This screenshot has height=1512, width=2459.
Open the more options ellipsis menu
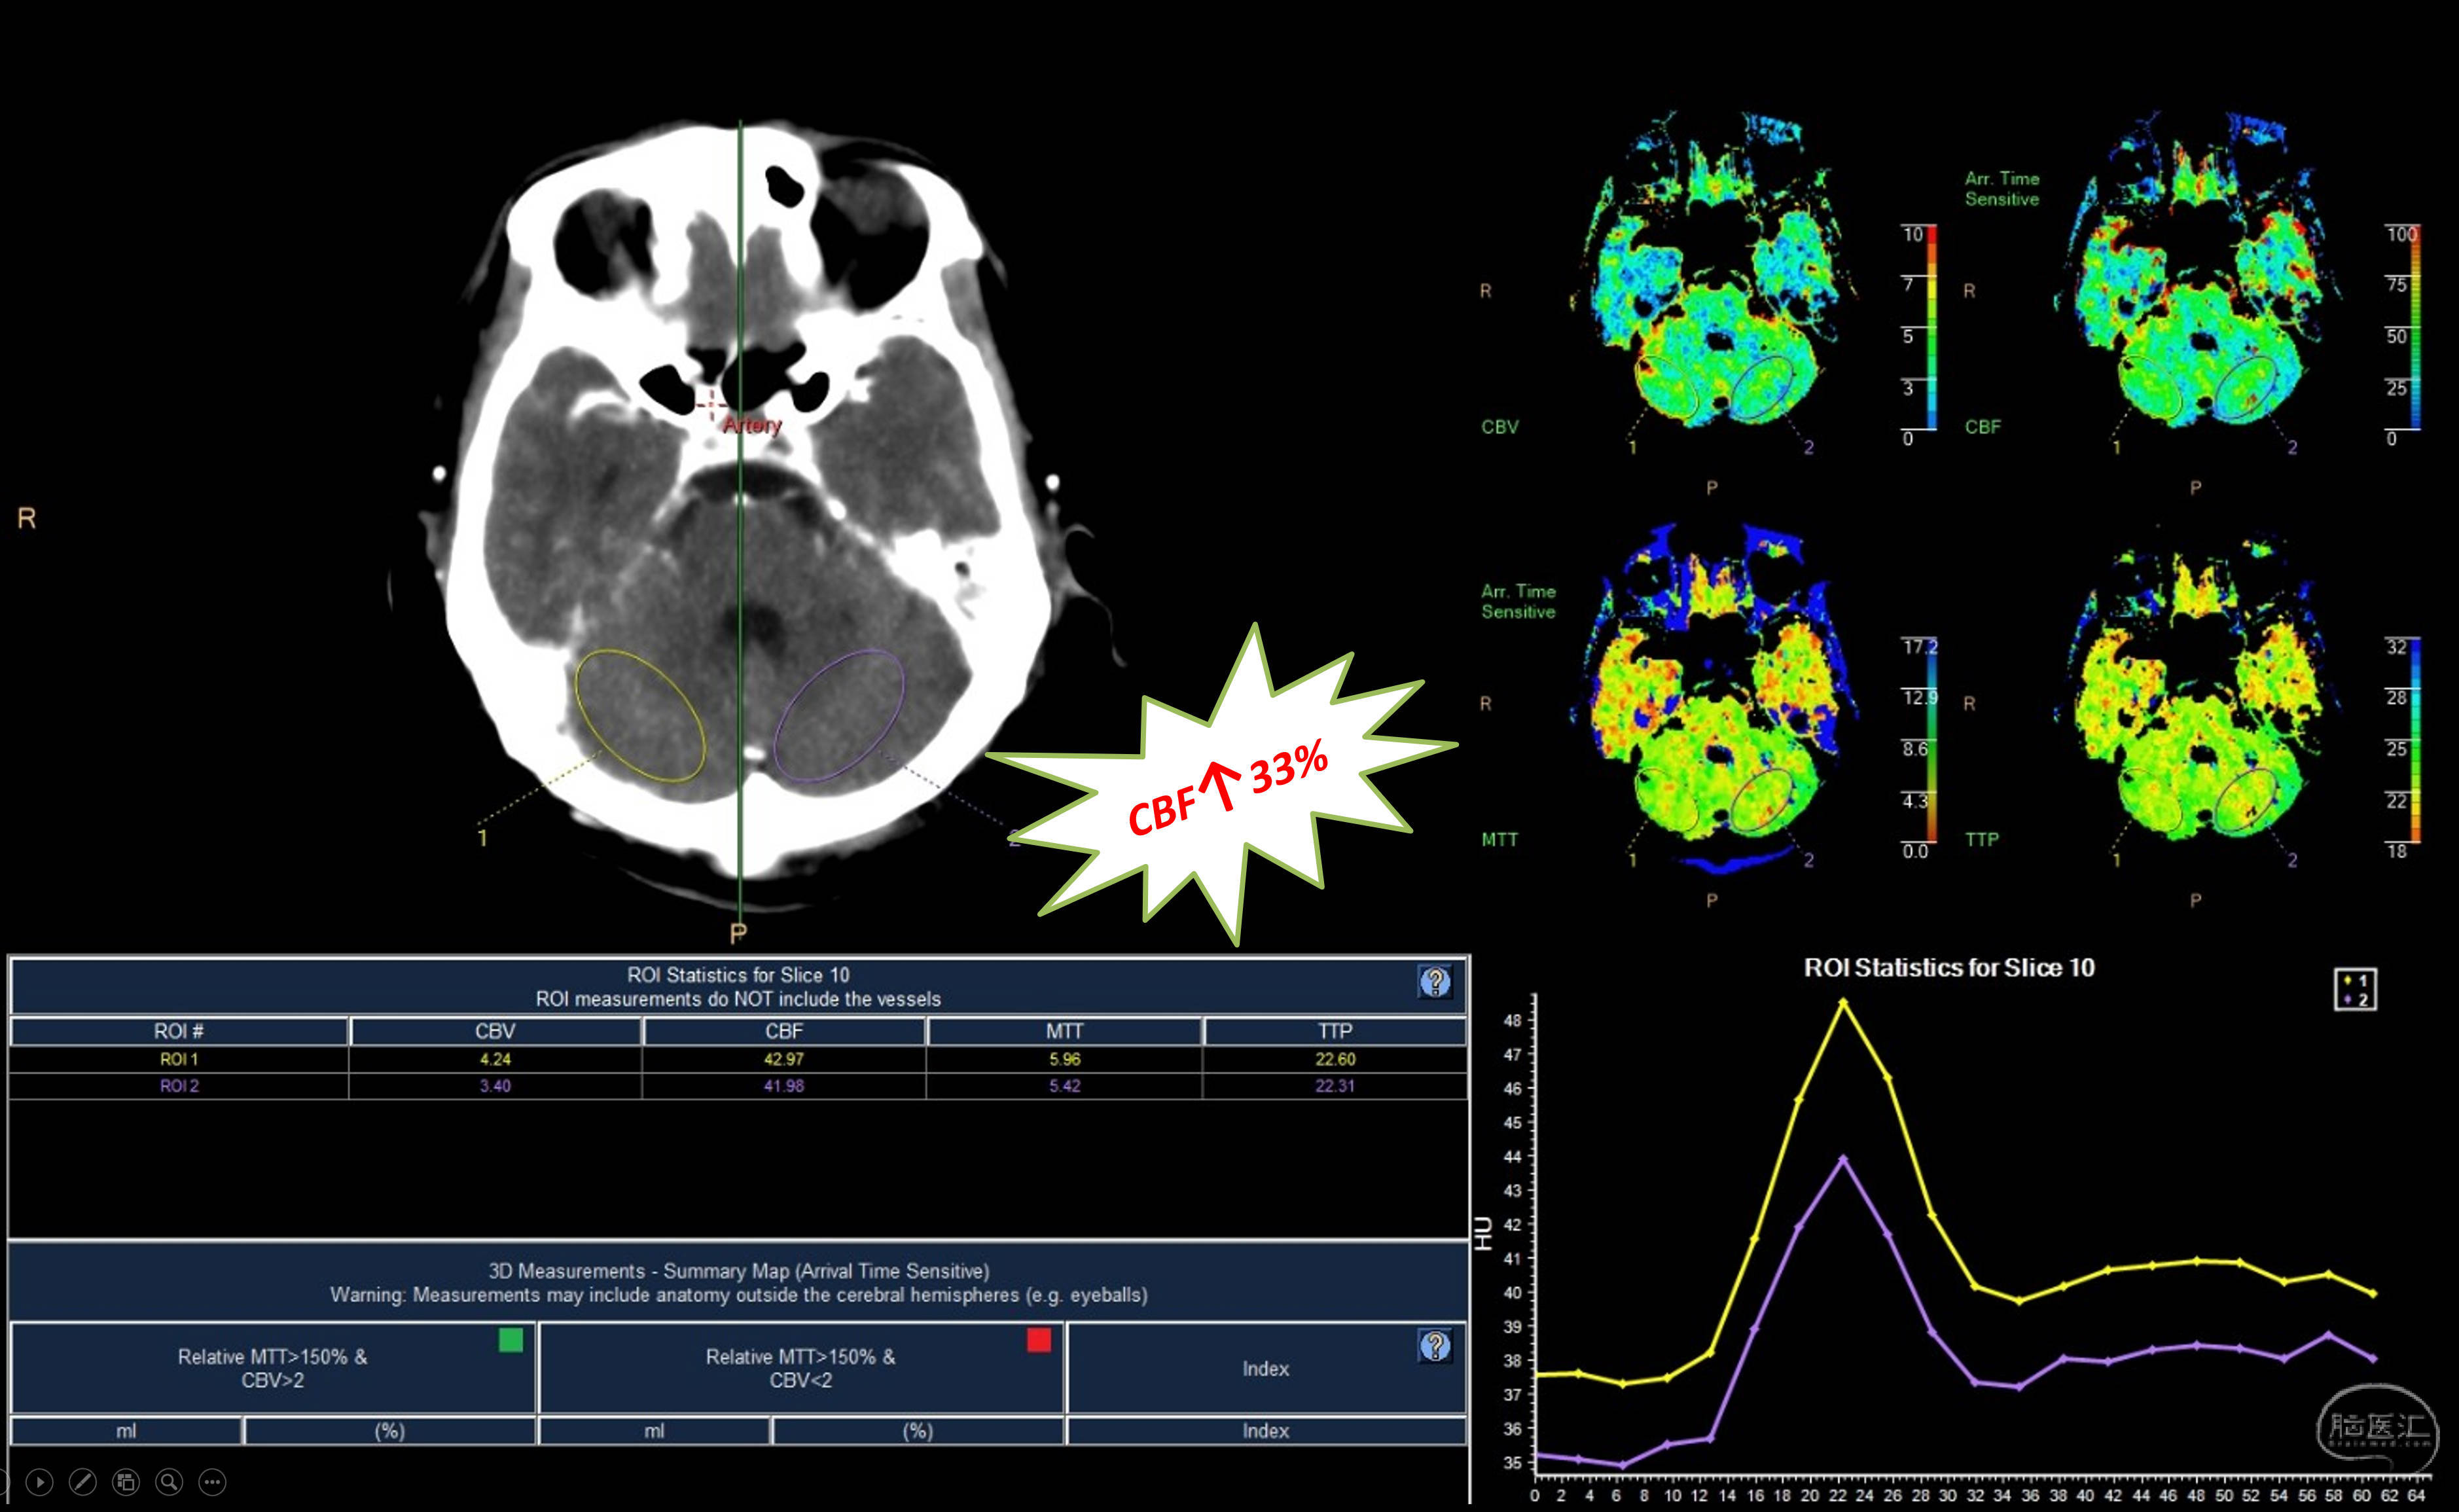[x=212, y=1482]
